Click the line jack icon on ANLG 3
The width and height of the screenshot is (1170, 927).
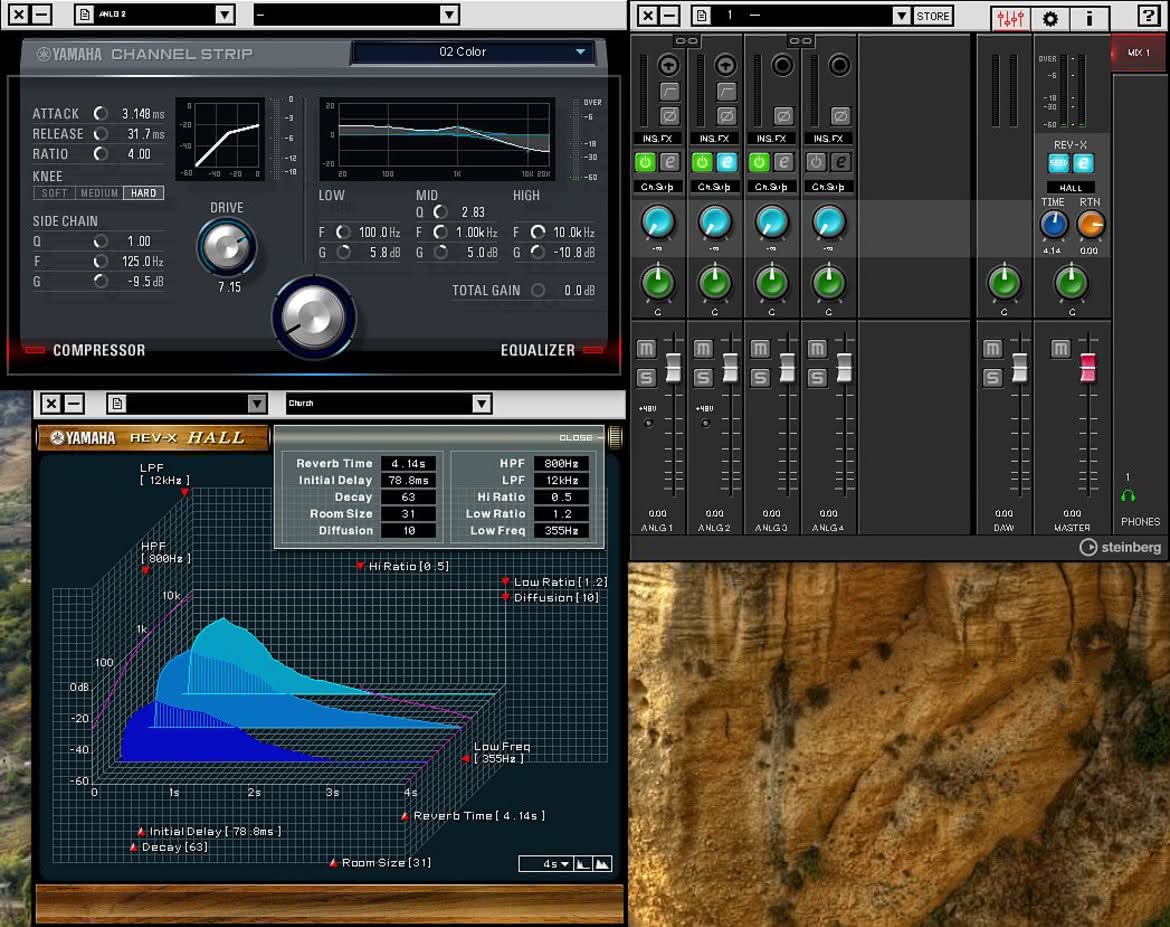(782, 66)
